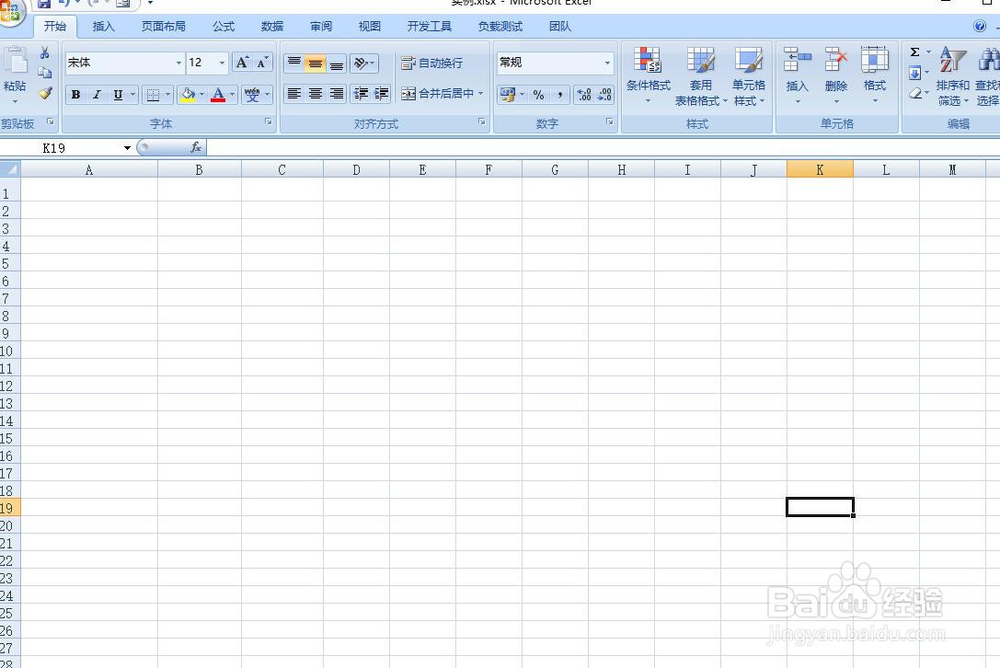Toggle Underline formatting
Screen dimensions: 1000x668
pos(118,94)
